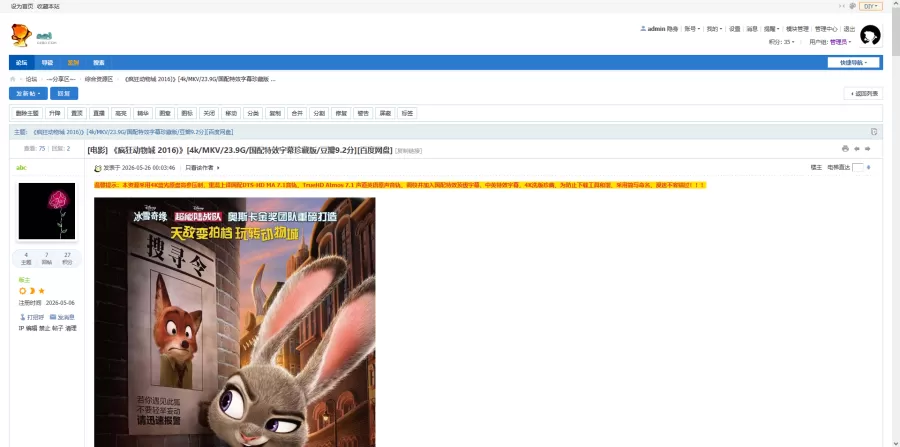900x447 pixels.
Task: Click the width toggle icon beside DIY
Action: pos(841,6)
